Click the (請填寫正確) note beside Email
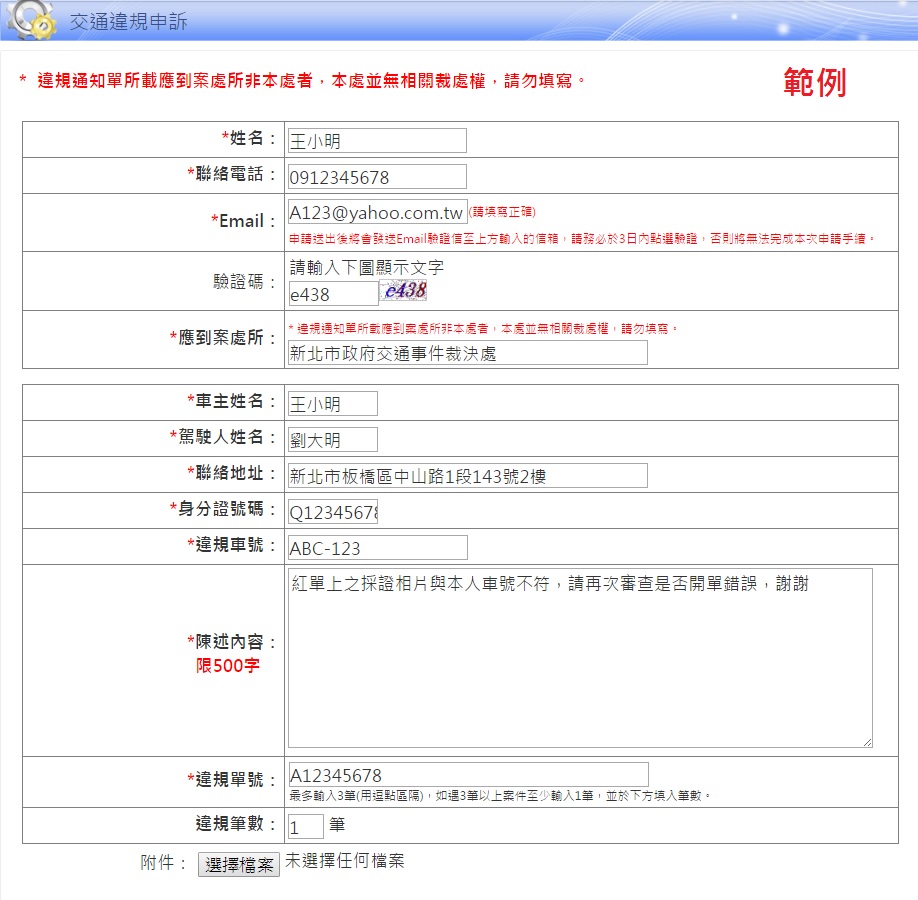The width and height of the screenshot is (918, 900). [502, 211]
